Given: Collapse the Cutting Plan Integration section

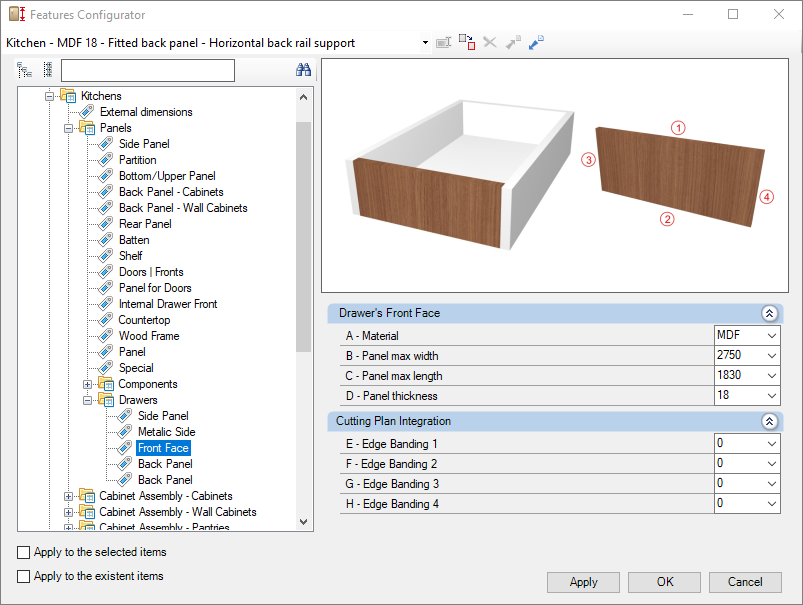Looking at the screenshot, I should (769, 421).
